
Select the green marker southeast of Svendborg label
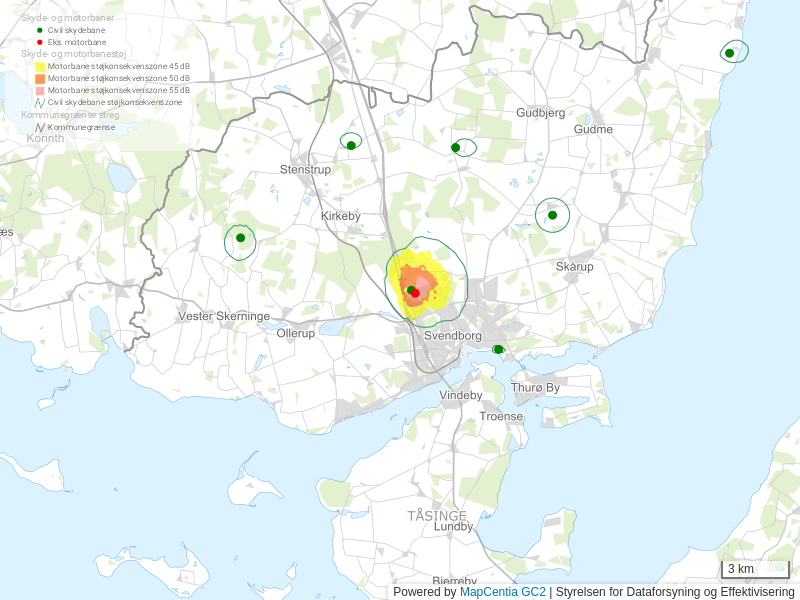point(497,349)
